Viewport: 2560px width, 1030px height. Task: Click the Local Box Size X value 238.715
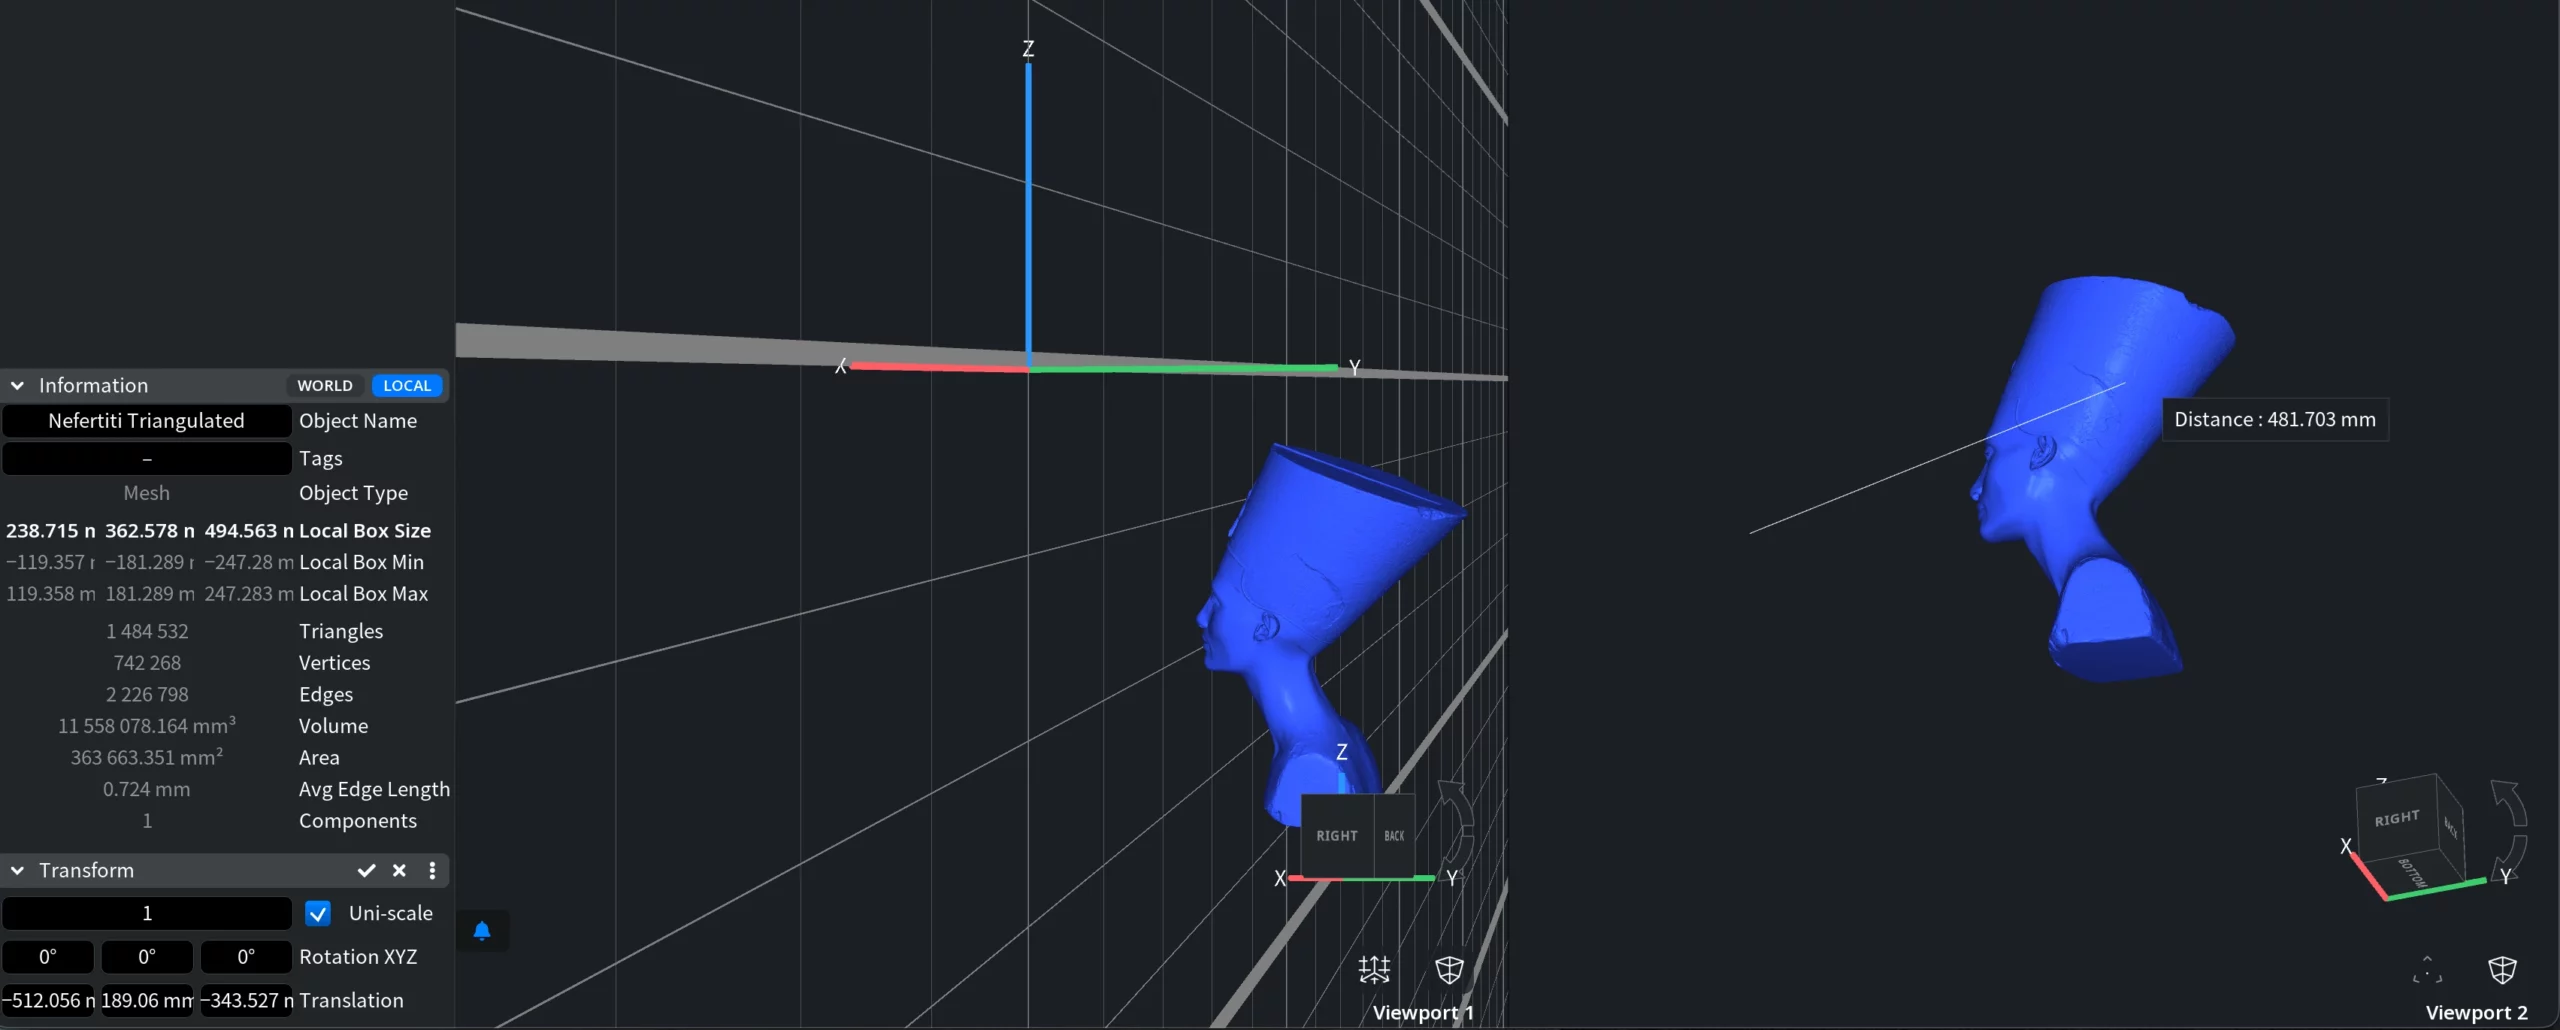[50, 531]
